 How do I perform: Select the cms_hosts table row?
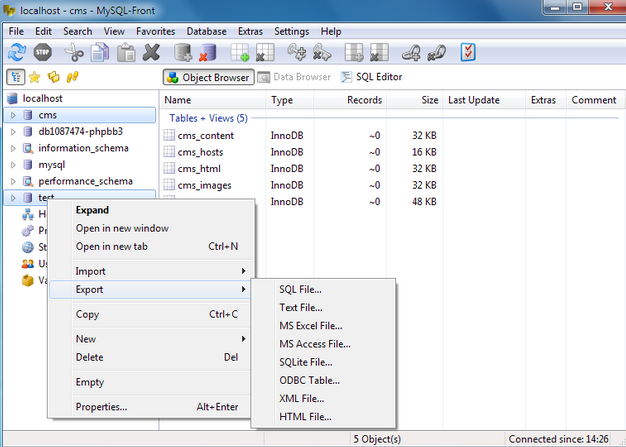pos(300,152)
